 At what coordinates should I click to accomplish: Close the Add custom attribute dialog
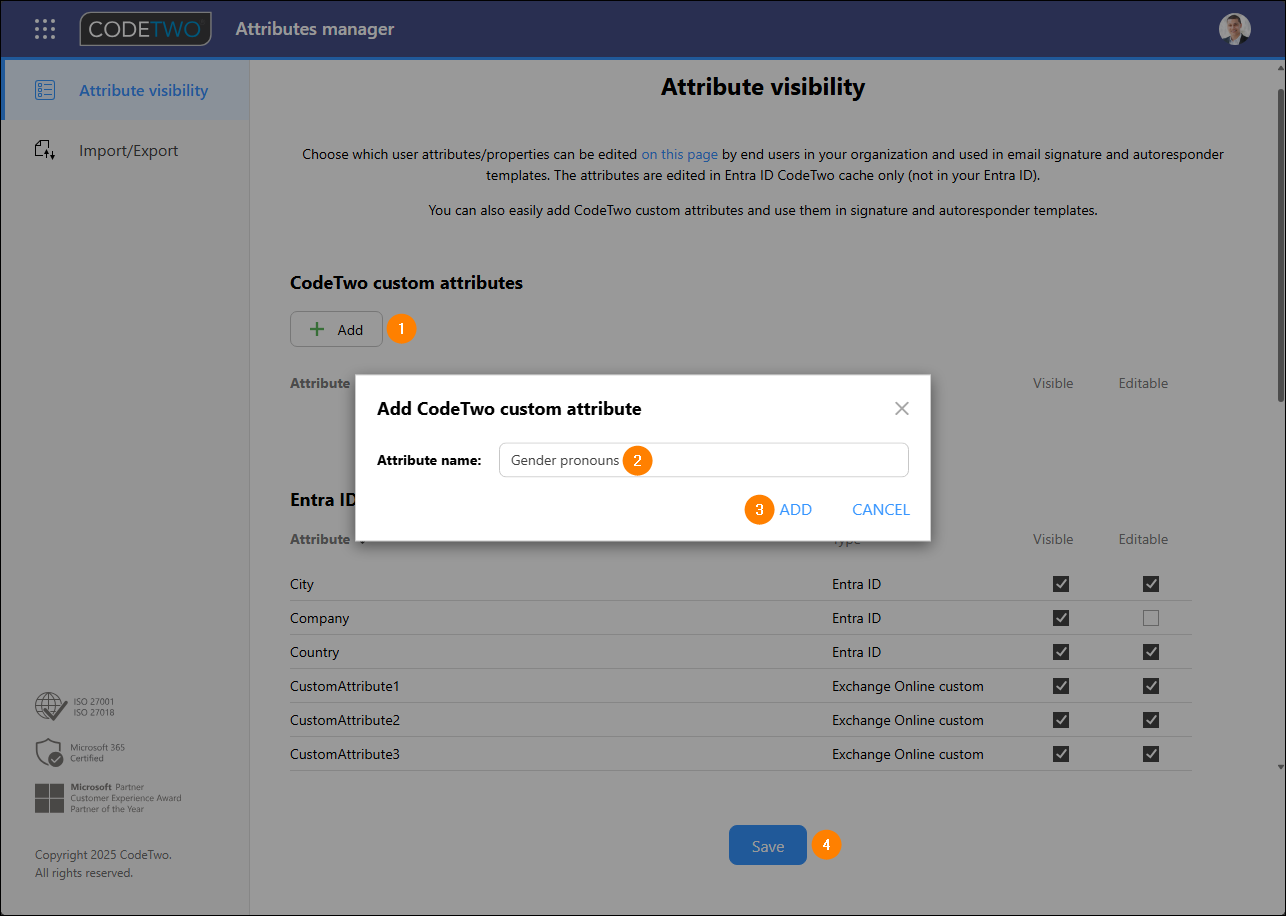(x=901, y=408)
